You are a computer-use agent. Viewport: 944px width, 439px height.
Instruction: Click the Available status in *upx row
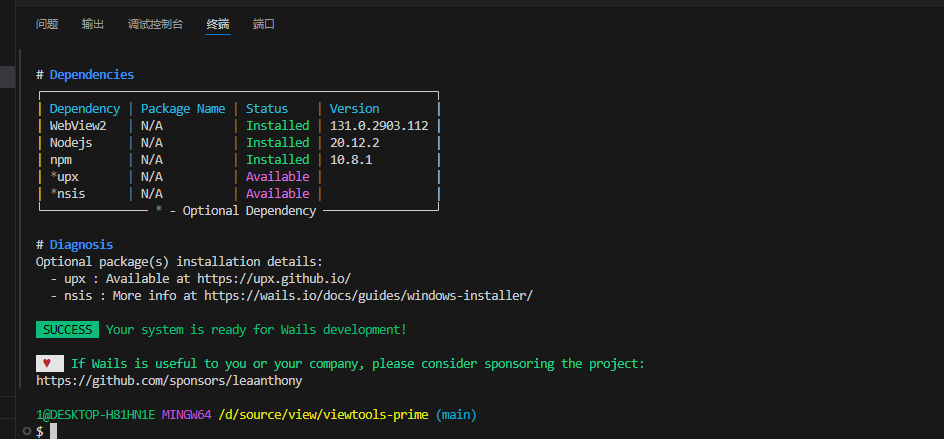pos(277,177)
